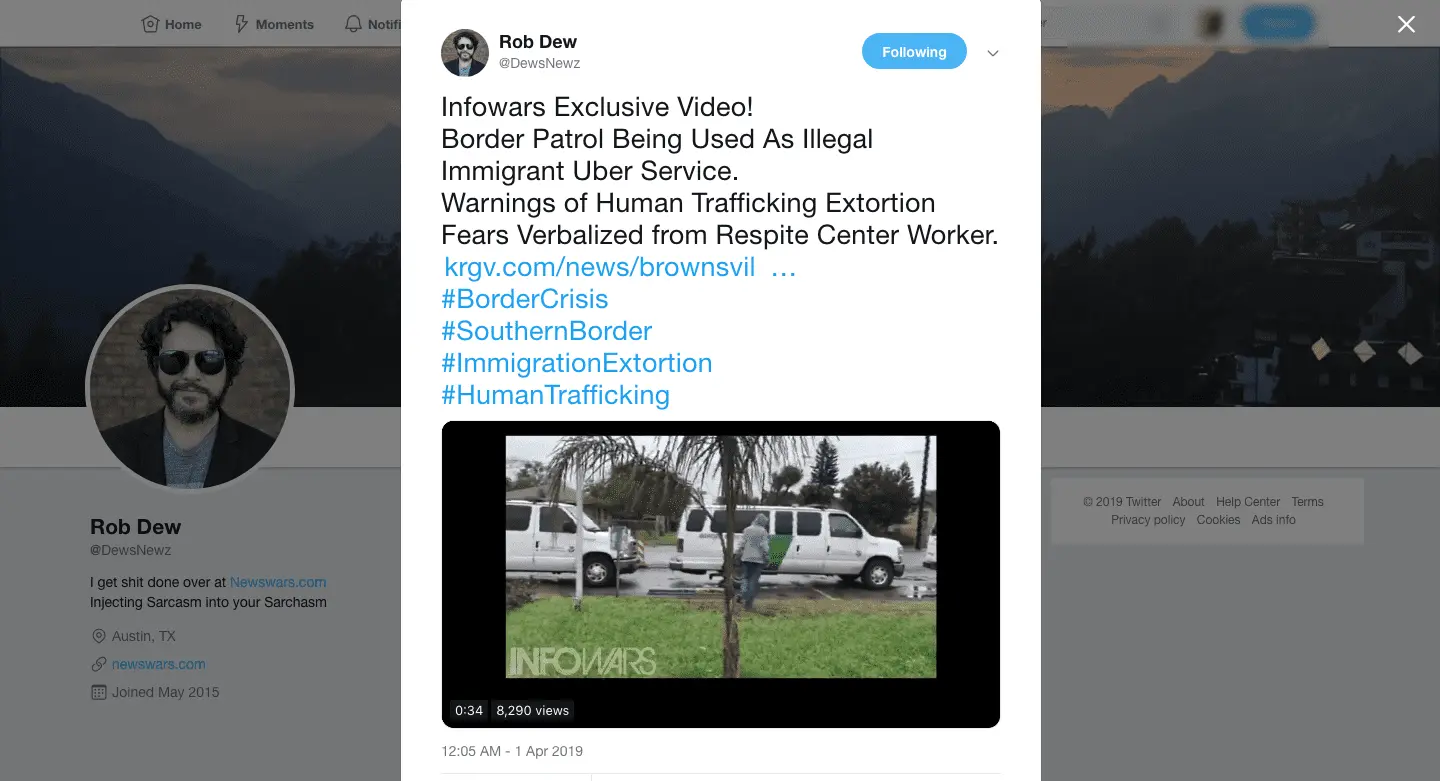
Task: Open the Newswars.com link in bio
Action: coord(278,582)
